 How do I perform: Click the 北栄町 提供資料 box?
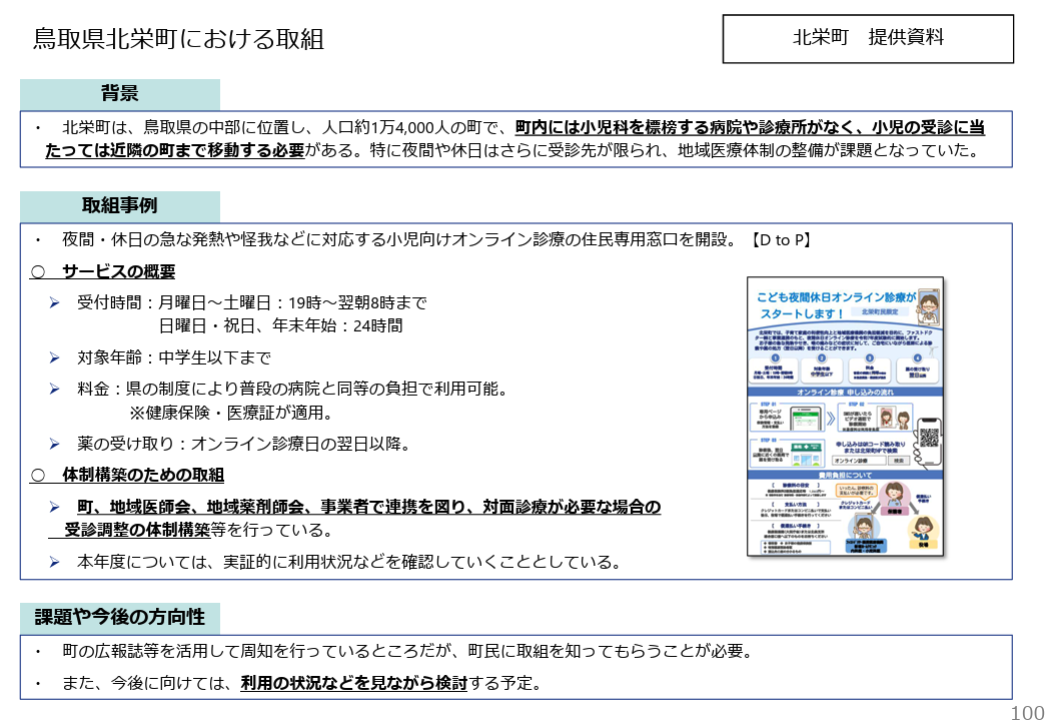[x=868, y=39]
